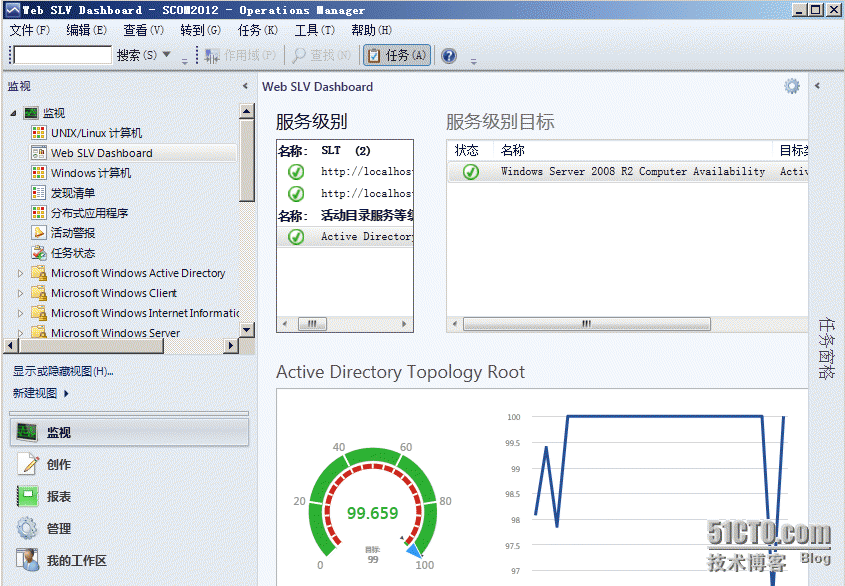Click the 新建视图 link

coord(35,393)
